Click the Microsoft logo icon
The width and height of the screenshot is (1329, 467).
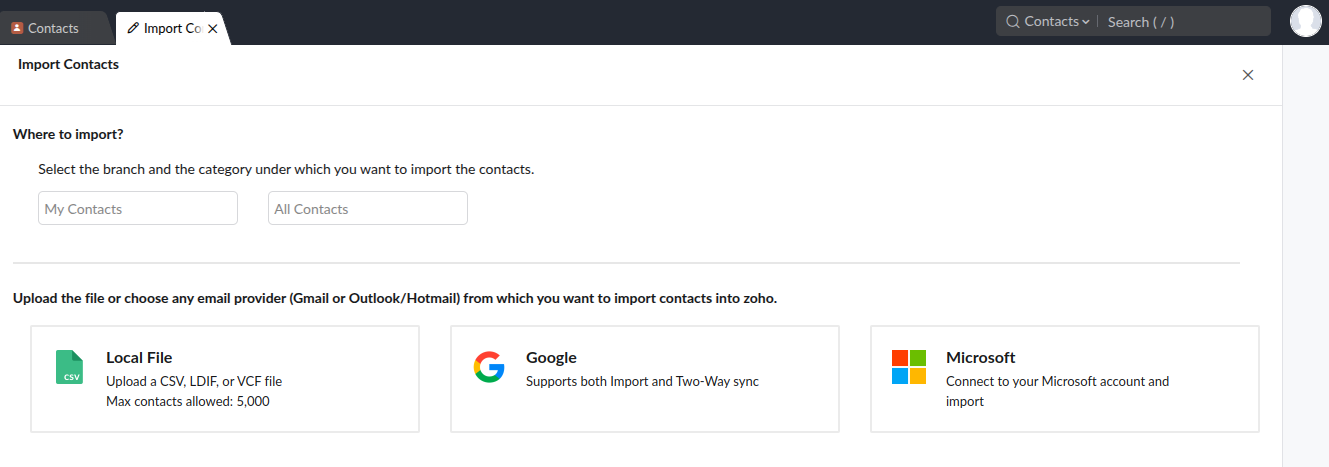(909, 367)
